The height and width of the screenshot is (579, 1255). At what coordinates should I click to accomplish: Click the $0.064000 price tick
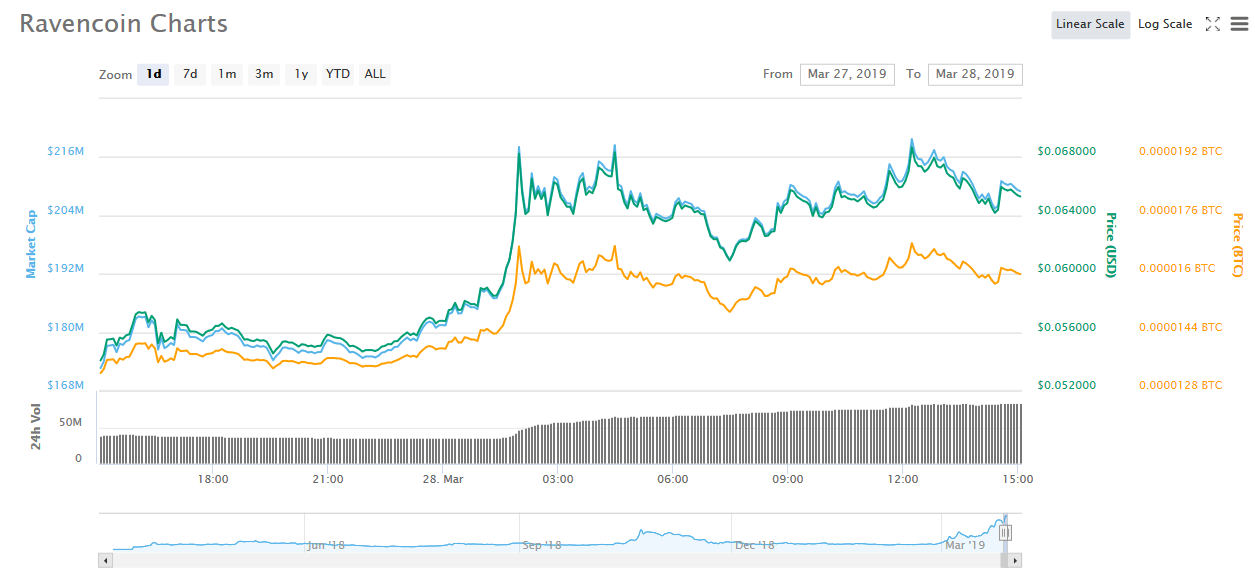tap(1067, 210)
